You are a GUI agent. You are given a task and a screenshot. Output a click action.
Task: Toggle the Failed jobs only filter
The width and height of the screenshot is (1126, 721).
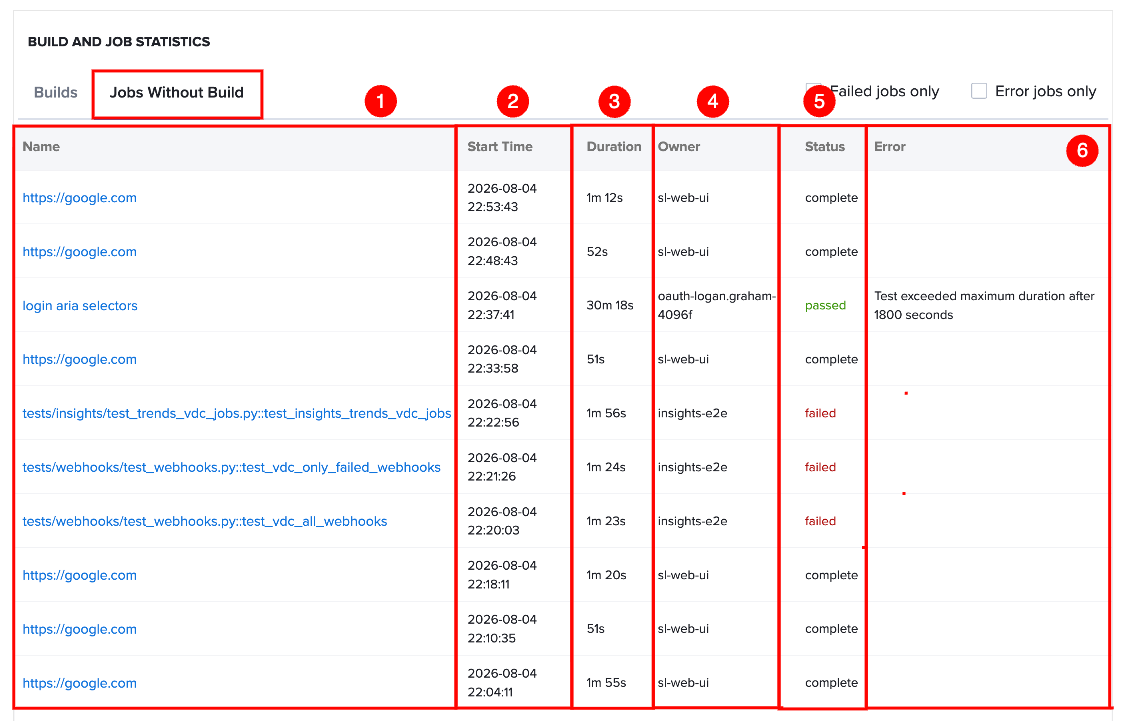click(814, 91)
